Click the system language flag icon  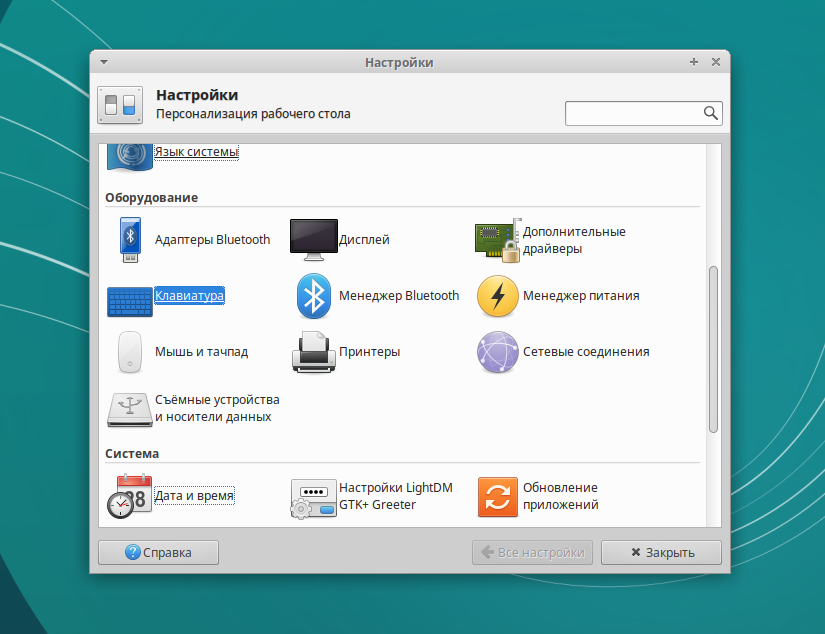[129, 157]
